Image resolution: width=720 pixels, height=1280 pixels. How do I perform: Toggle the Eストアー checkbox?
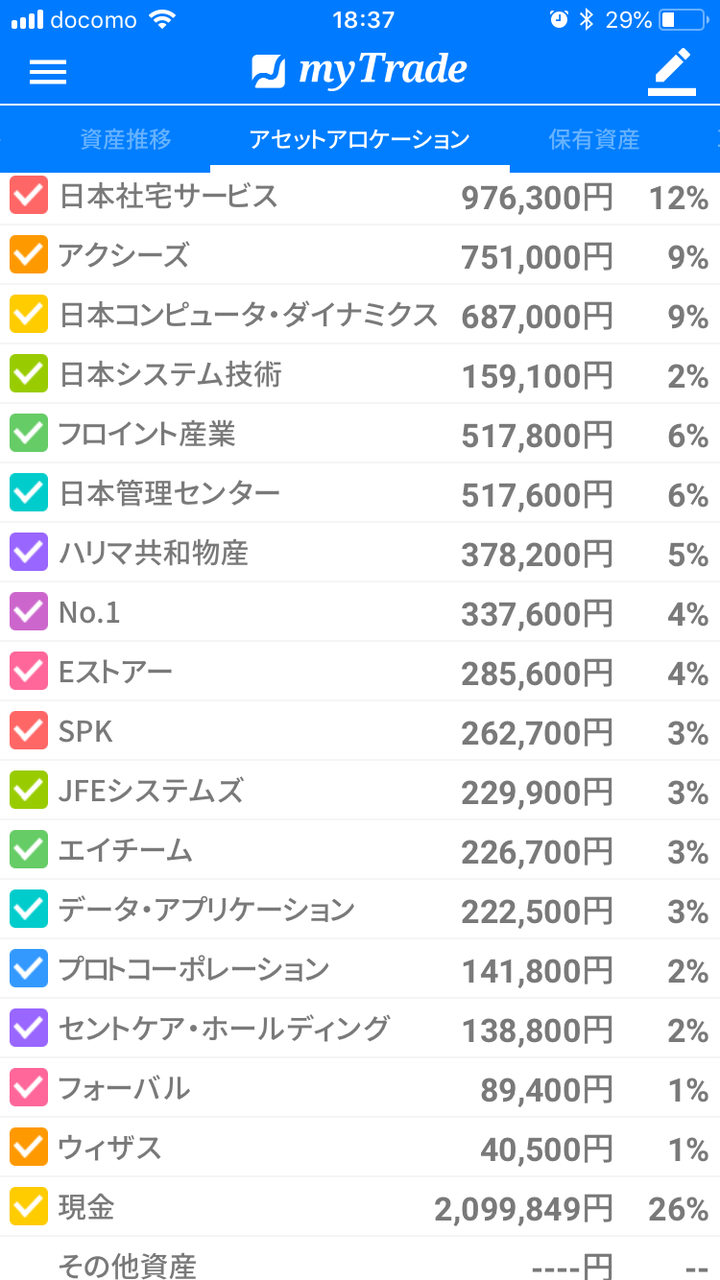coord(29,672)
